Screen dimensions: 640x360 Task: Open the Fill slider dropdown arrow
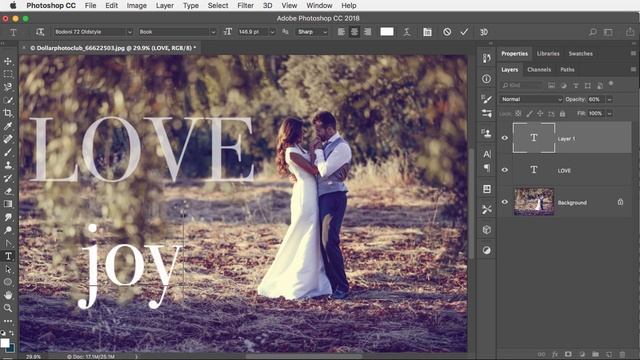[x=609, y=113]
